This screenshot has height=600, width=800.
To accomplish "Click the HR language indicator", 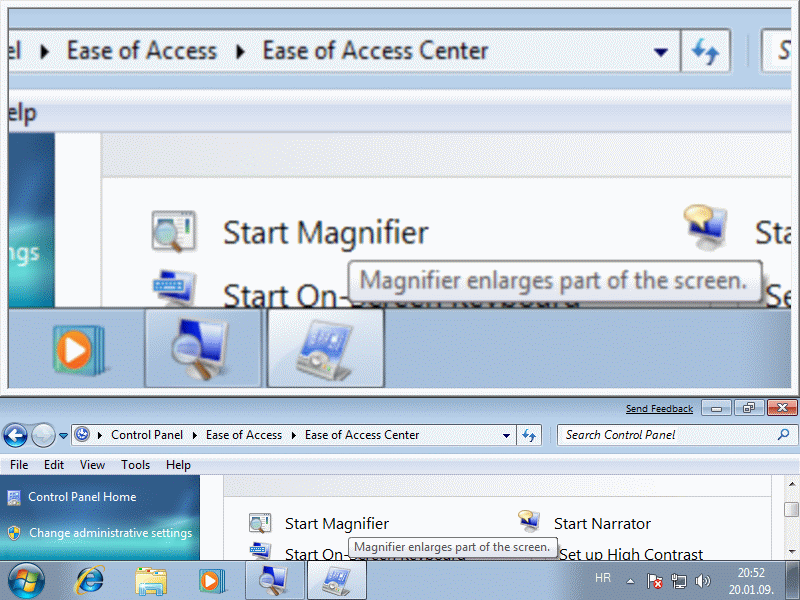I will tap(603, 578).
